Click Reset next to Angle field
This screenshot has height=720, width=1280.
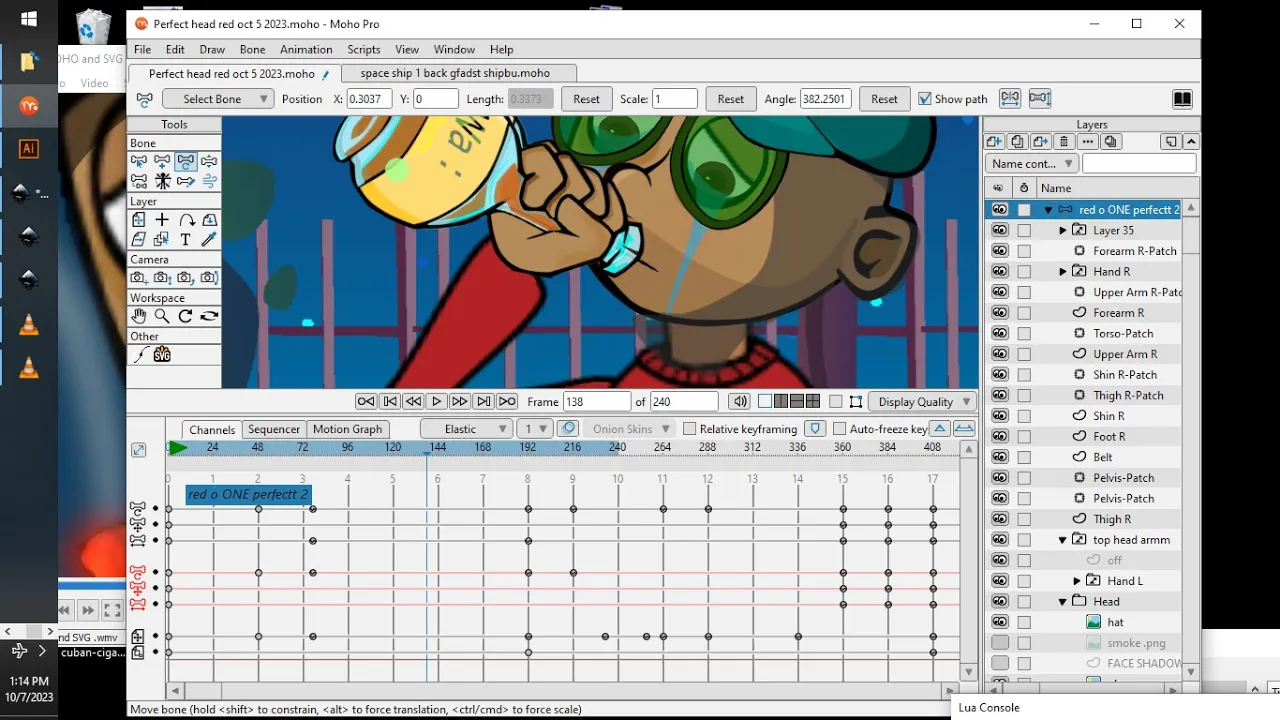pyautogui.click(x=884, y=99)
